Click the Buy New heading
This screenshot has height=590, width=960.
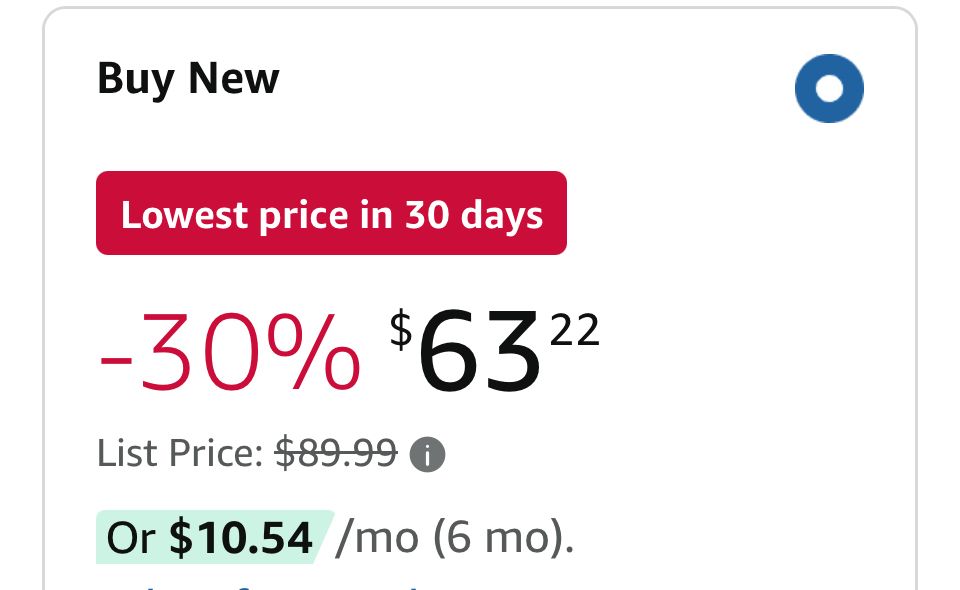188,80
